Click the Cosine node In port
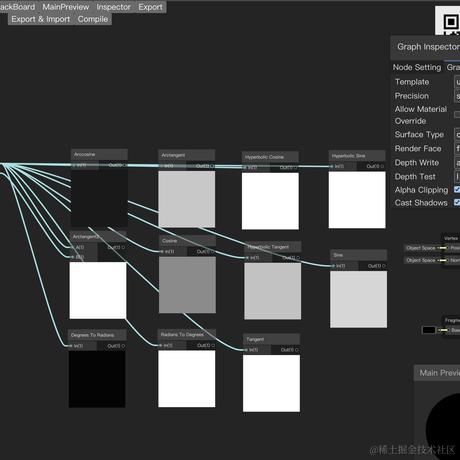Image resolution: width=460 pixels, height=460 pixels. 162,252
